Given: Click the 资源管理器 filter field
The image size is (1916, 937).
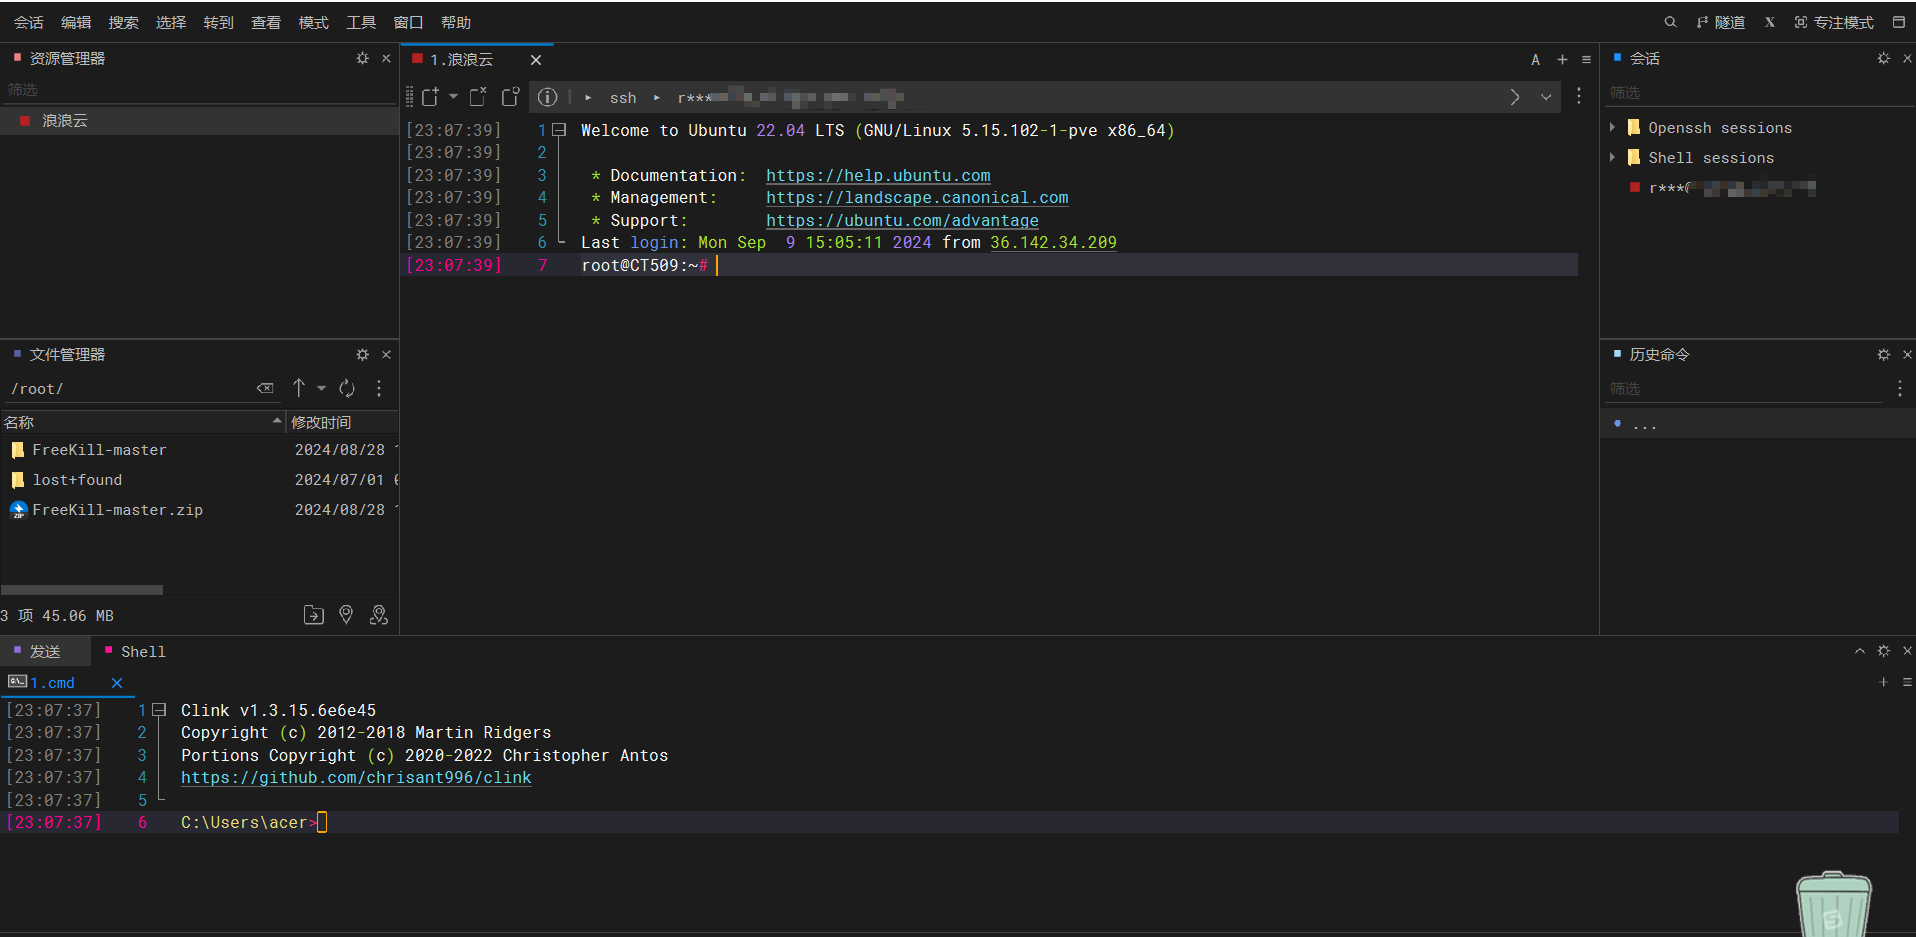Looking at the screenshot, I should [198, 90].
